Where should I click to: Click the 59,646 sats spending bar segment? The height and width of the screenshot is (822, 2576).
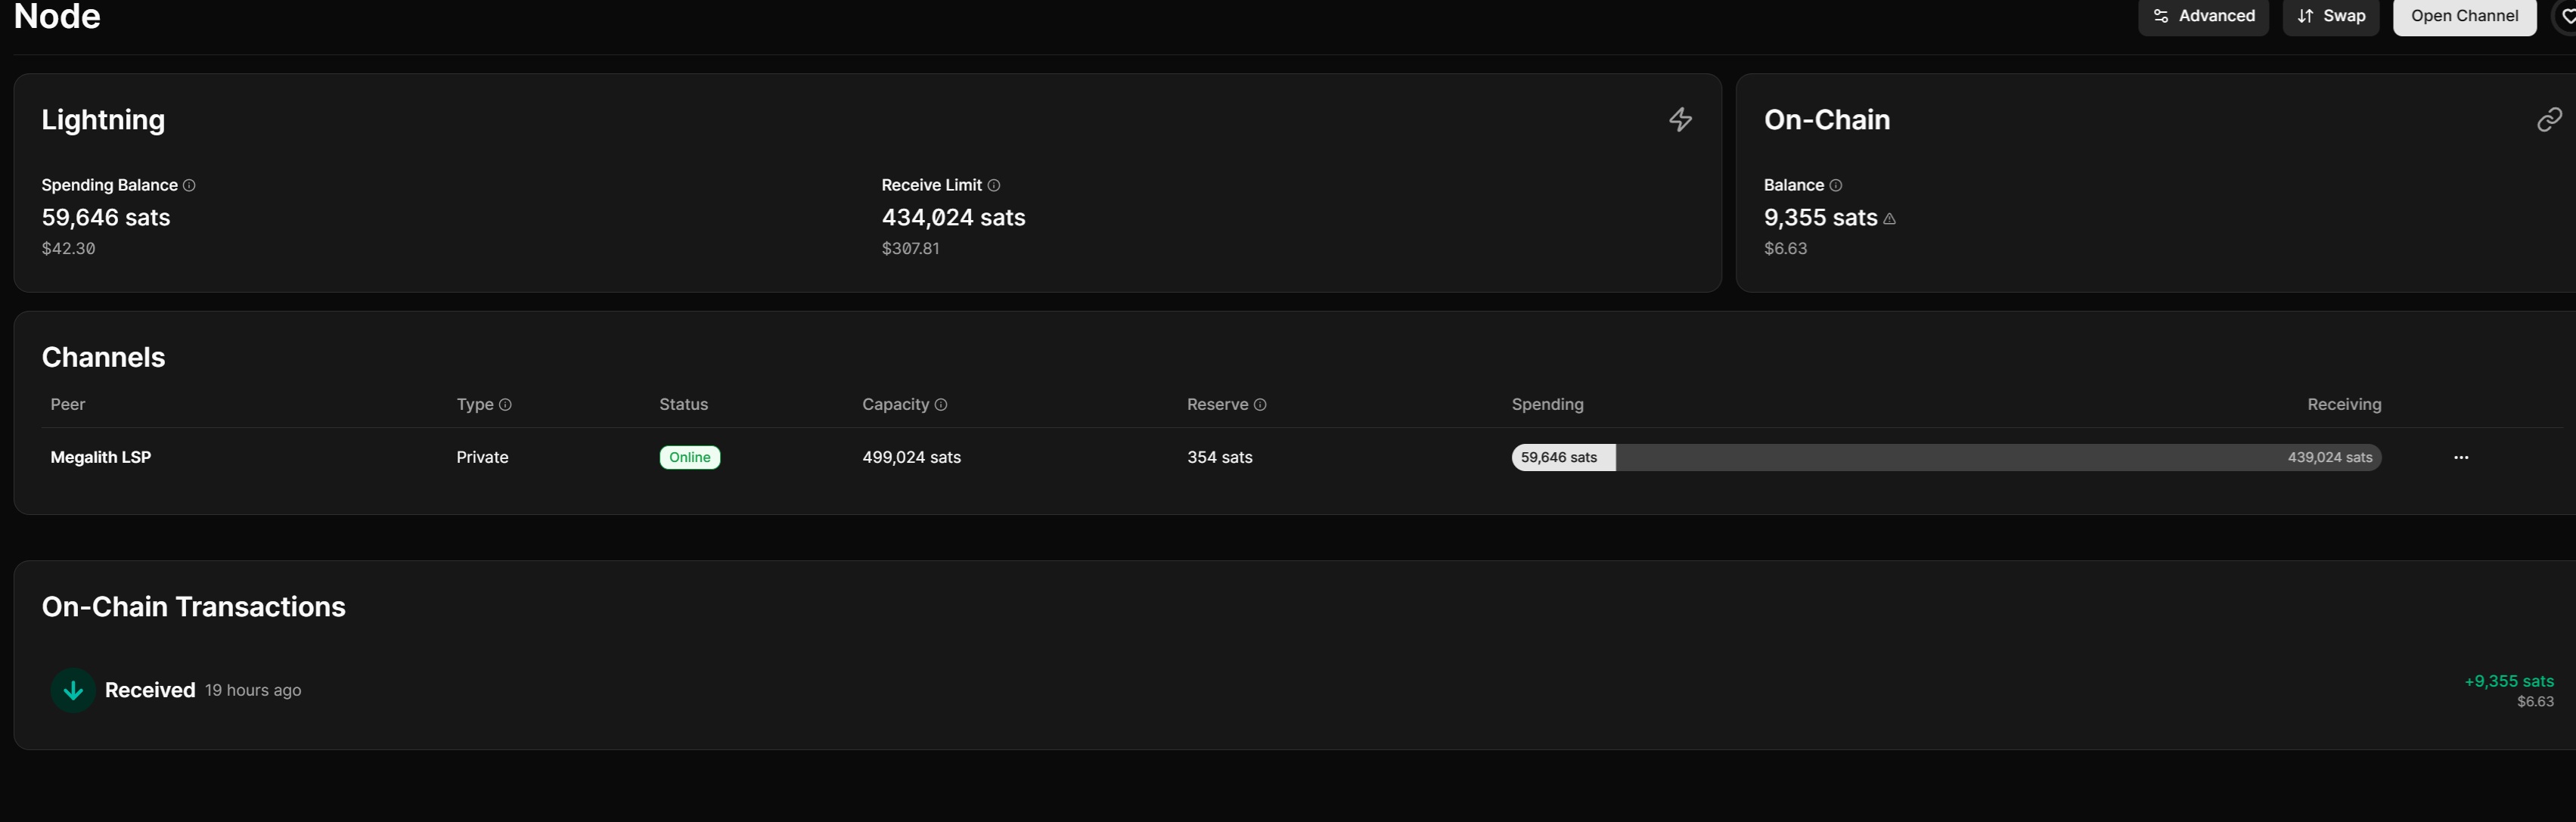tap(1562, 458)
